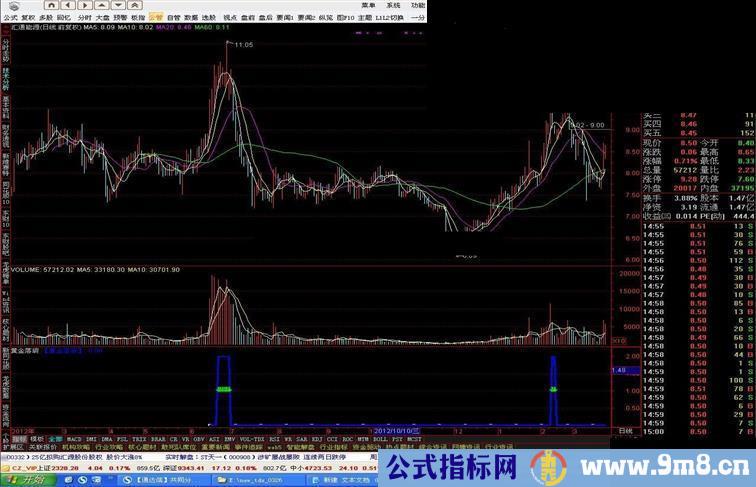Click the application logo icon at top-left
756x487 pixels.
tap(9, 5)
